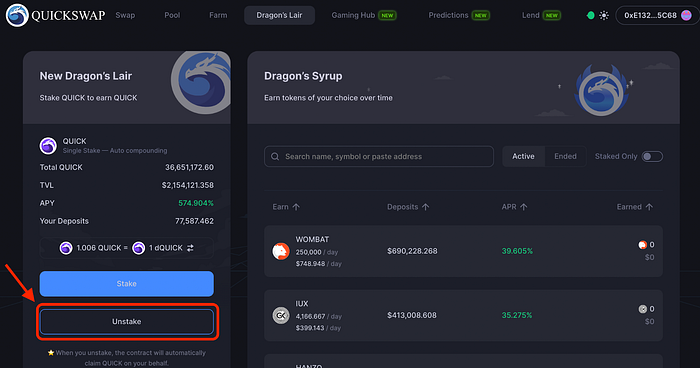
Task: Click the WOMBAT token icon
Action: (281, 251)
